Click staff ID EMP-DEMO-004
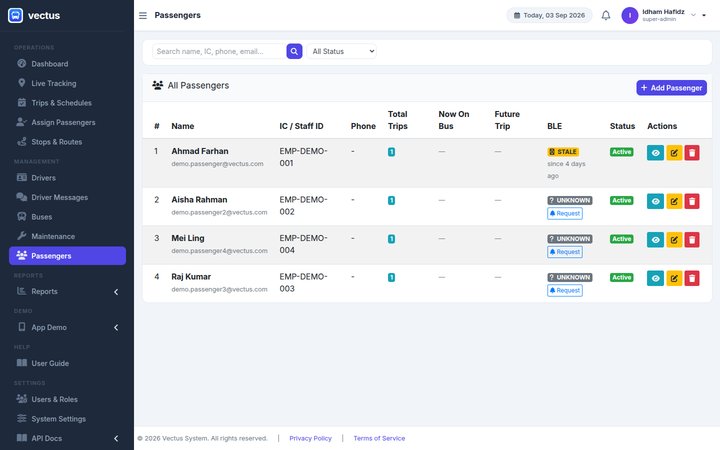The height and width of the screenshot is (450, 720). pyautogui.click(x=303, y=244)
